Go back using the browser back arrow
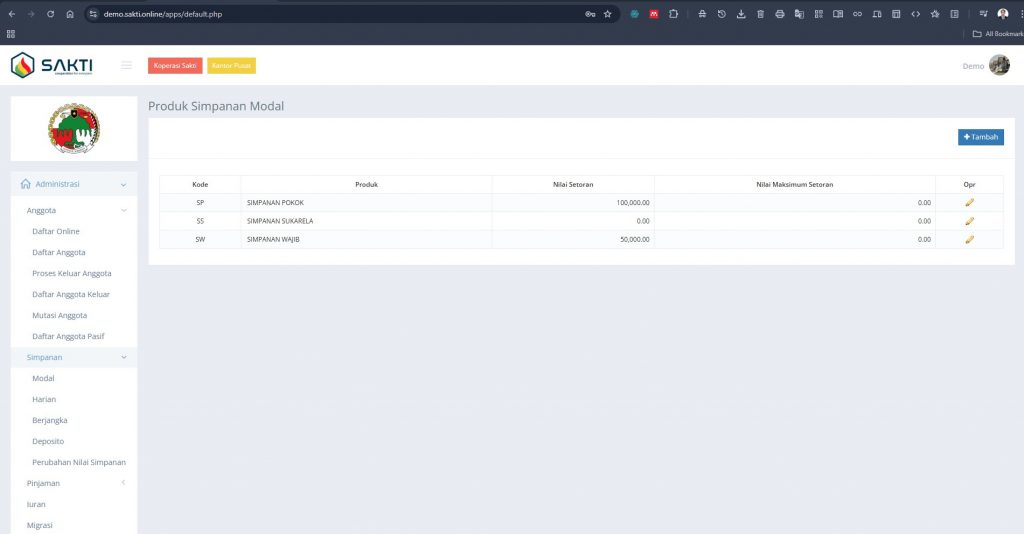Viewport: 1024px width, 534px height. (x=12, y=14)
